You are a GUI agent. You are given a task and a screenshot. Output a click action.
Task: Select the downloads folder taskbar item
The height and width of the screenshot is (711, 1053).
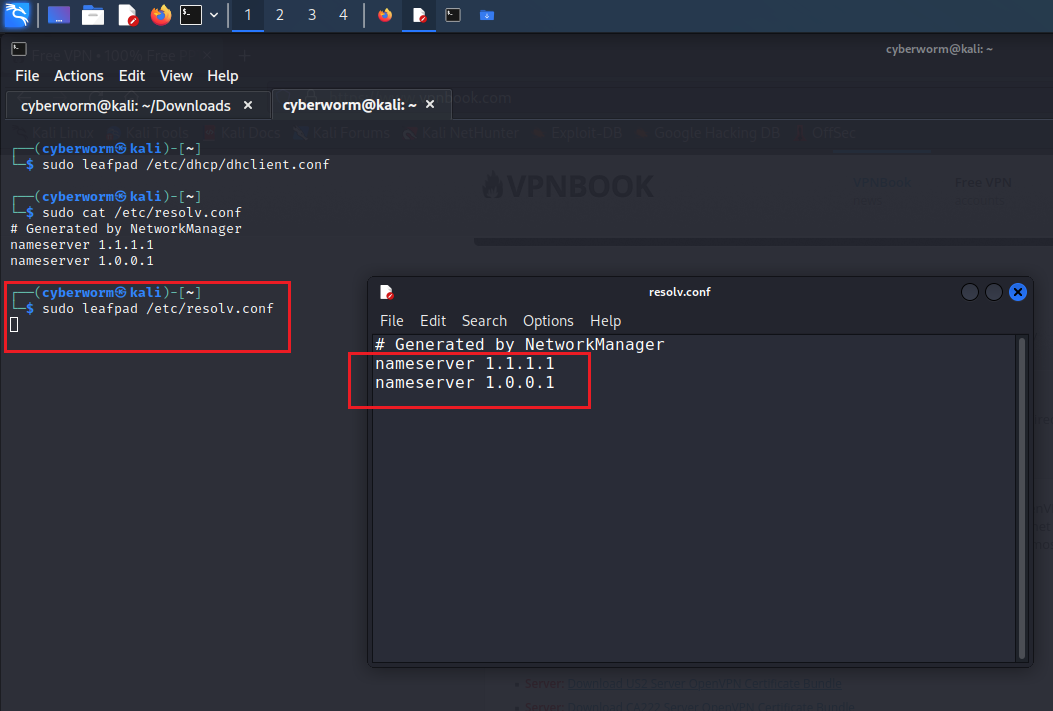pyautogui.click(x=487, y=15)
